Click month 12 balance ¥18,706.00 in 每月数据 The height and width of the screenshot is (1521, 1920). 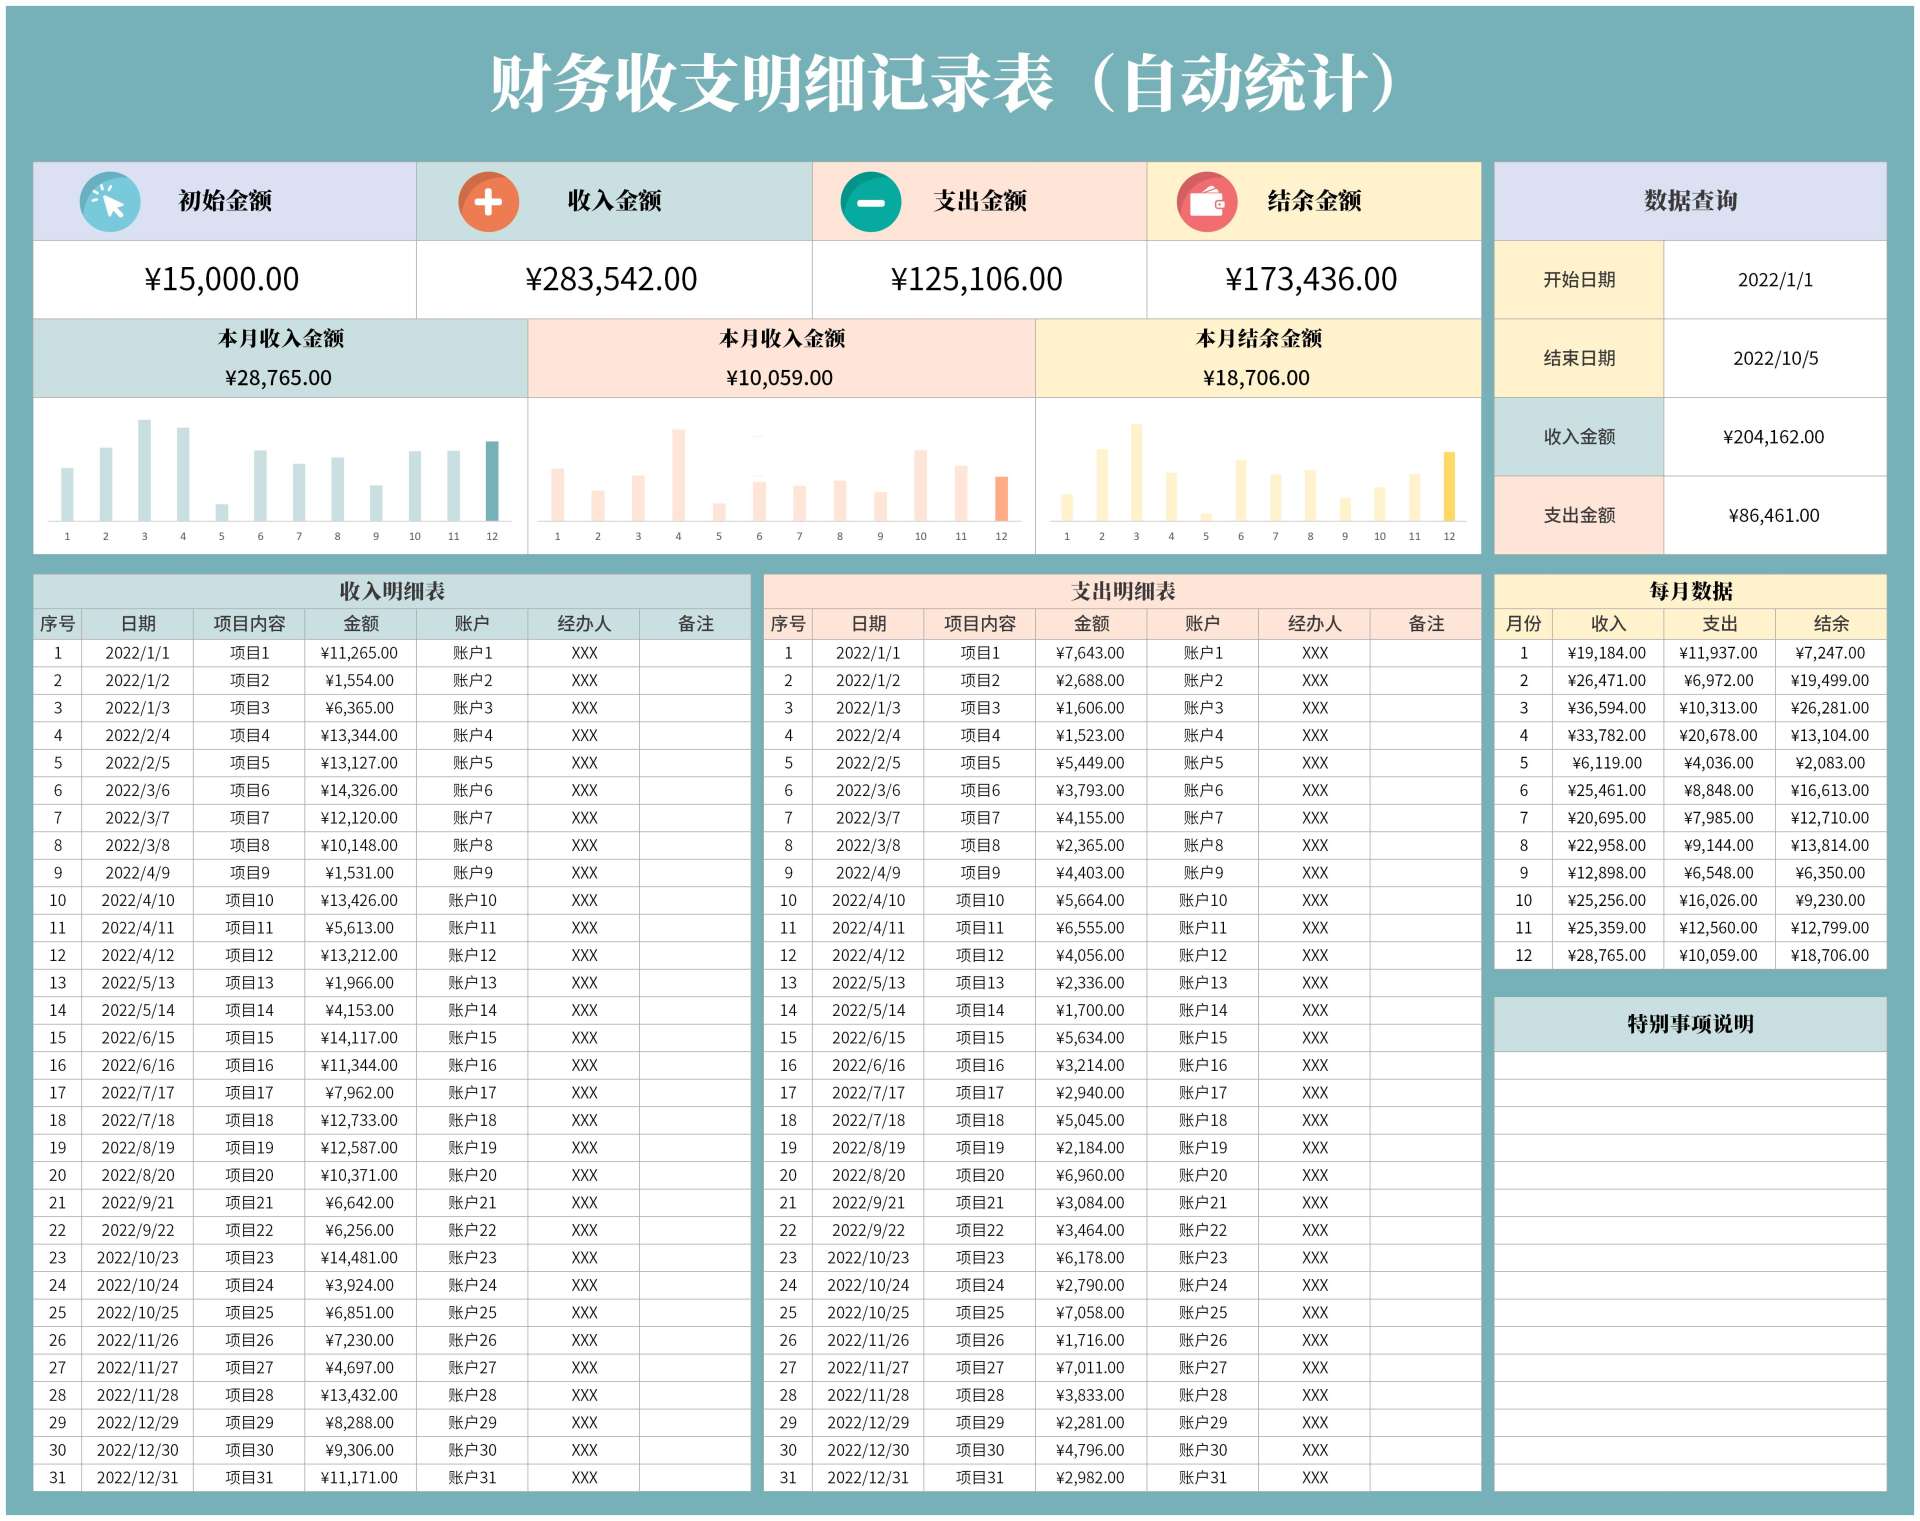coord(1831,956)
